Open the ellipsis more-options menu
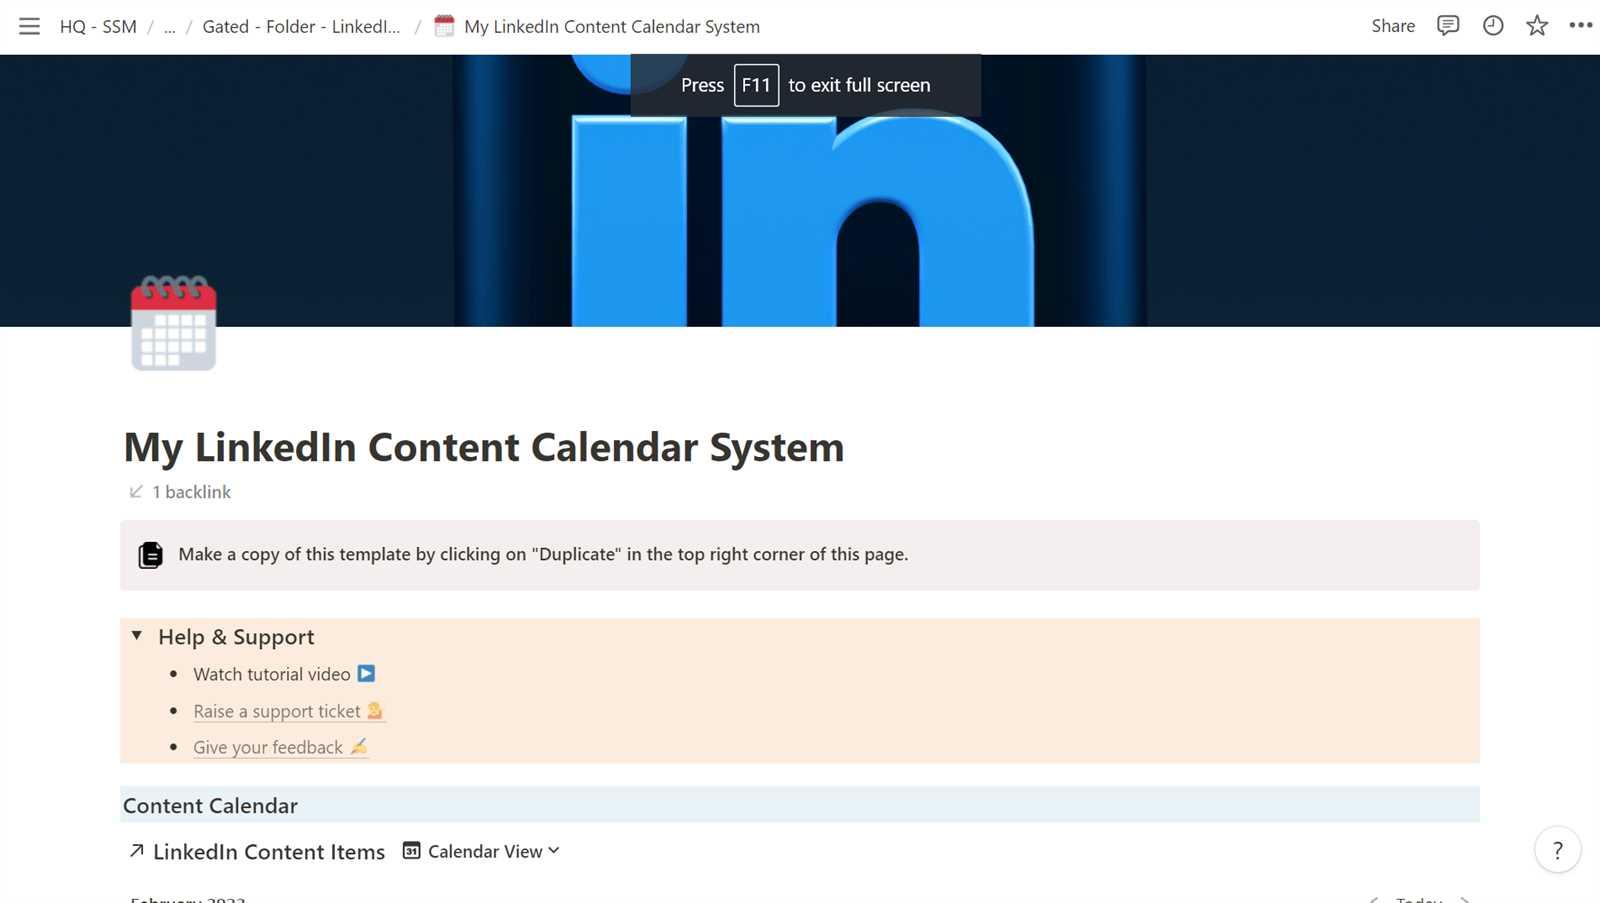 coord(1578,26)
